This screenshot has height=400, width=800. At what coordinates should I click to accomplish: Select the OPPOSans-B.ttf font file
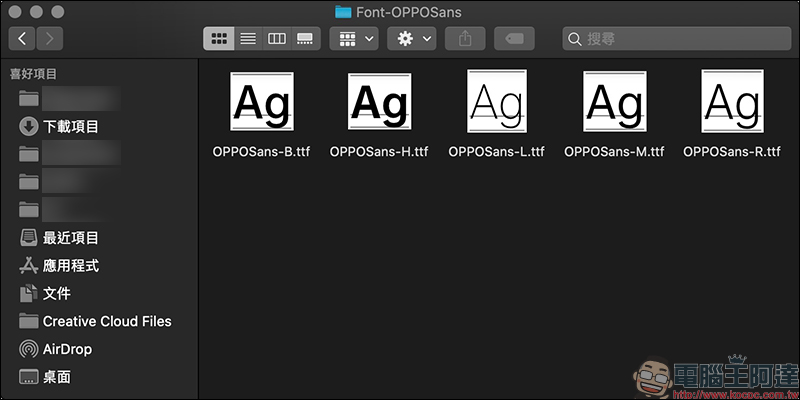[x=261, y=114]
